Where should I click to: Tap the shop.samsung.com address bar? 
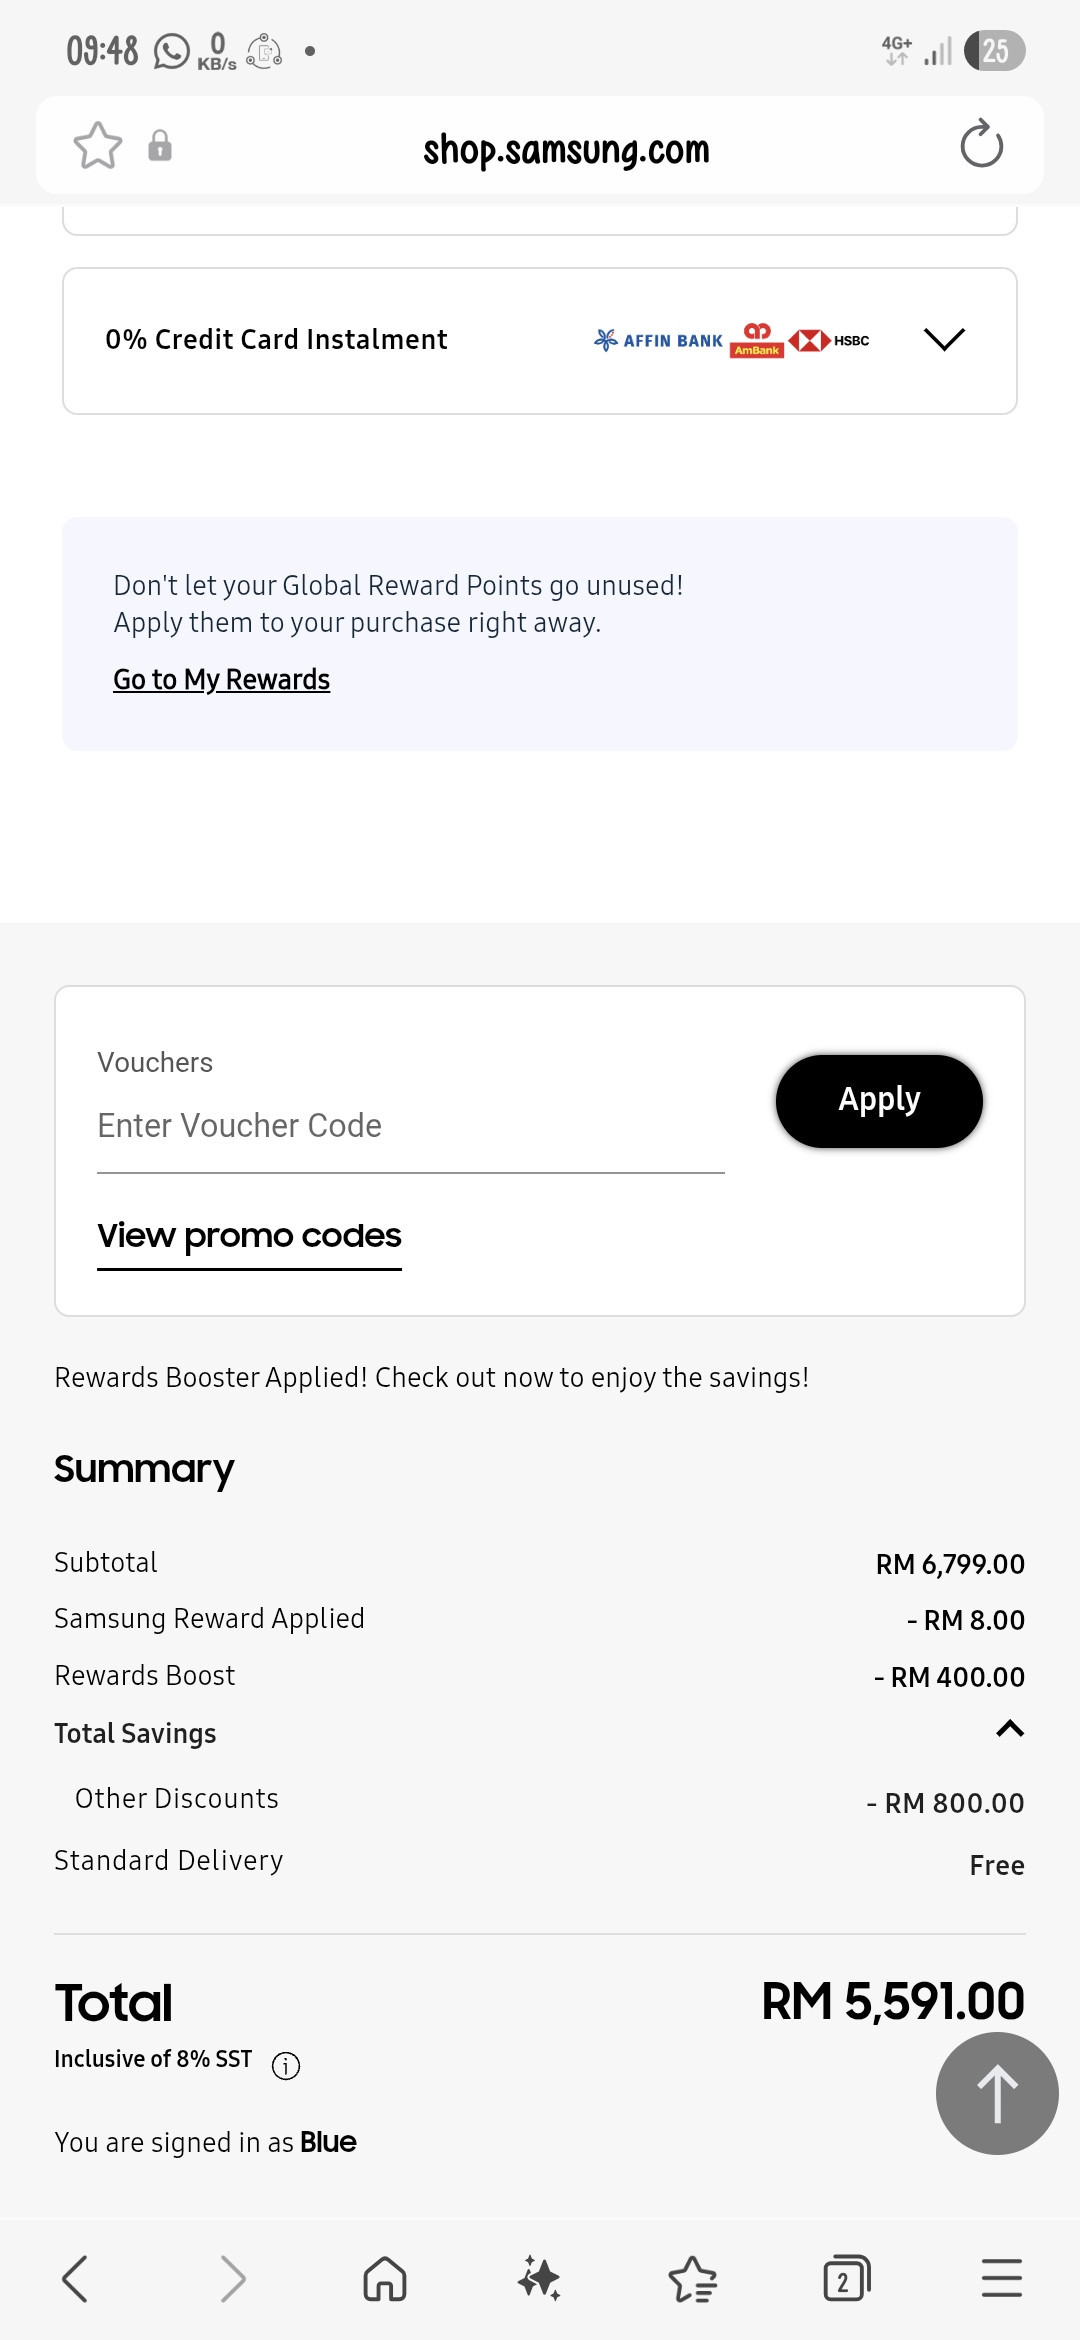click(x=566, y=150)
